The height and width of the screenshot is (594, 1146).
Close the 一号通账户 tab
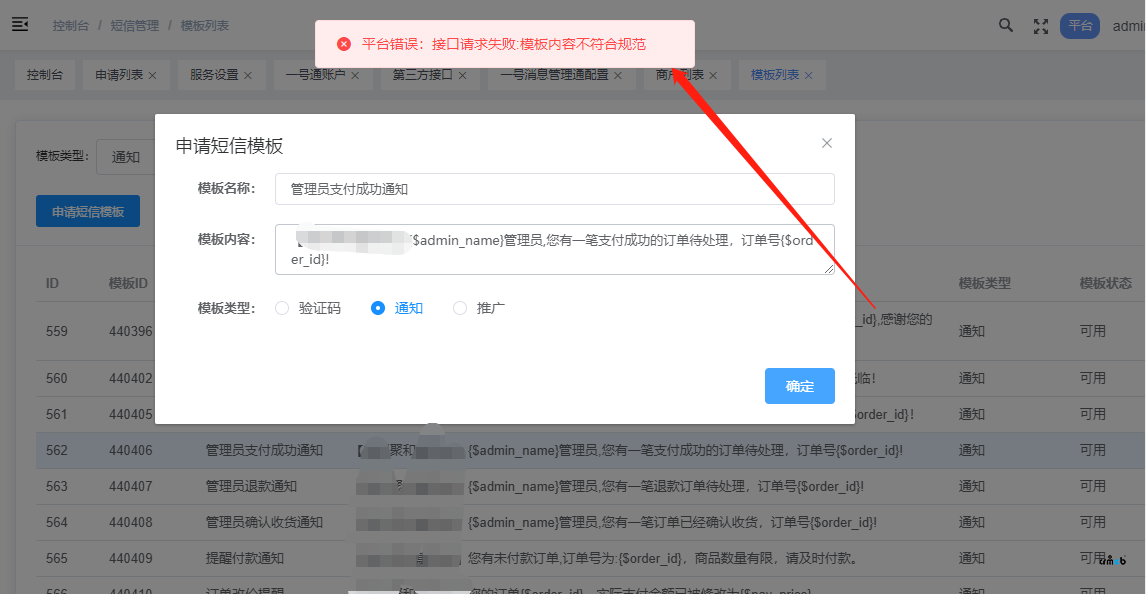(355, 75)
